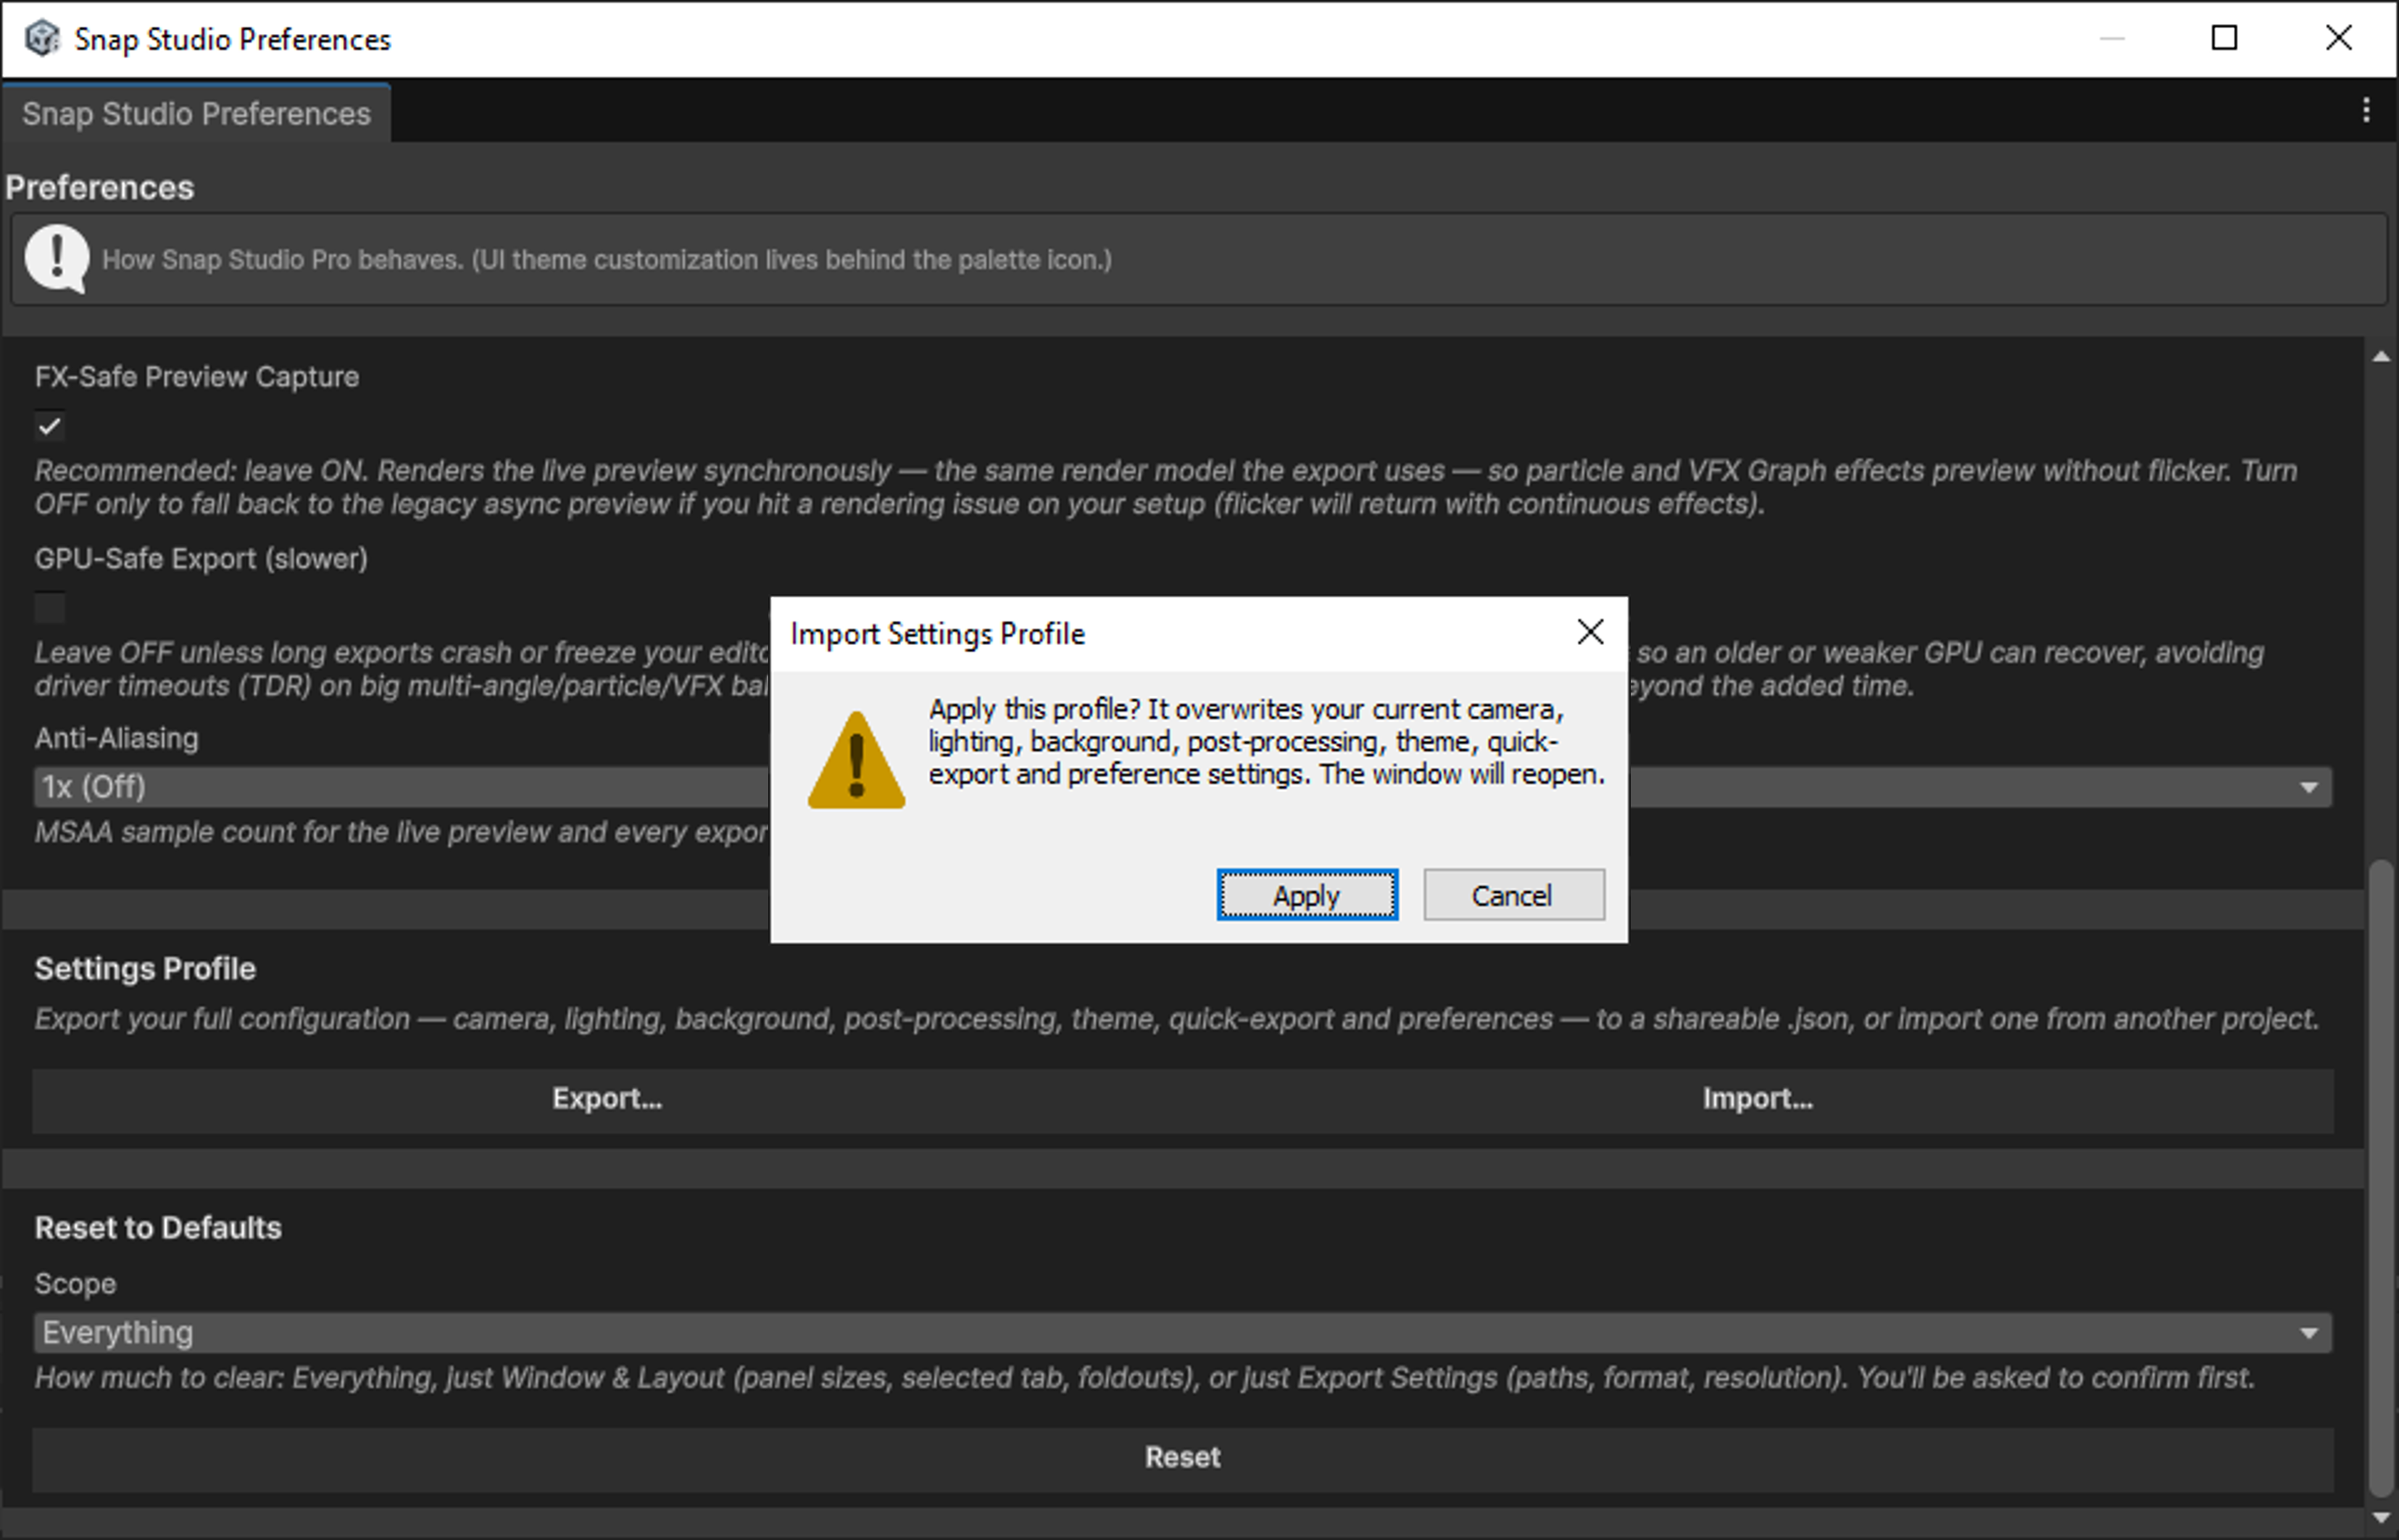Click Apply in Import Settings Profile dialog
Viewport: 2399px width, 1540px height.
pyautogui.click(x=1306, y=895)
